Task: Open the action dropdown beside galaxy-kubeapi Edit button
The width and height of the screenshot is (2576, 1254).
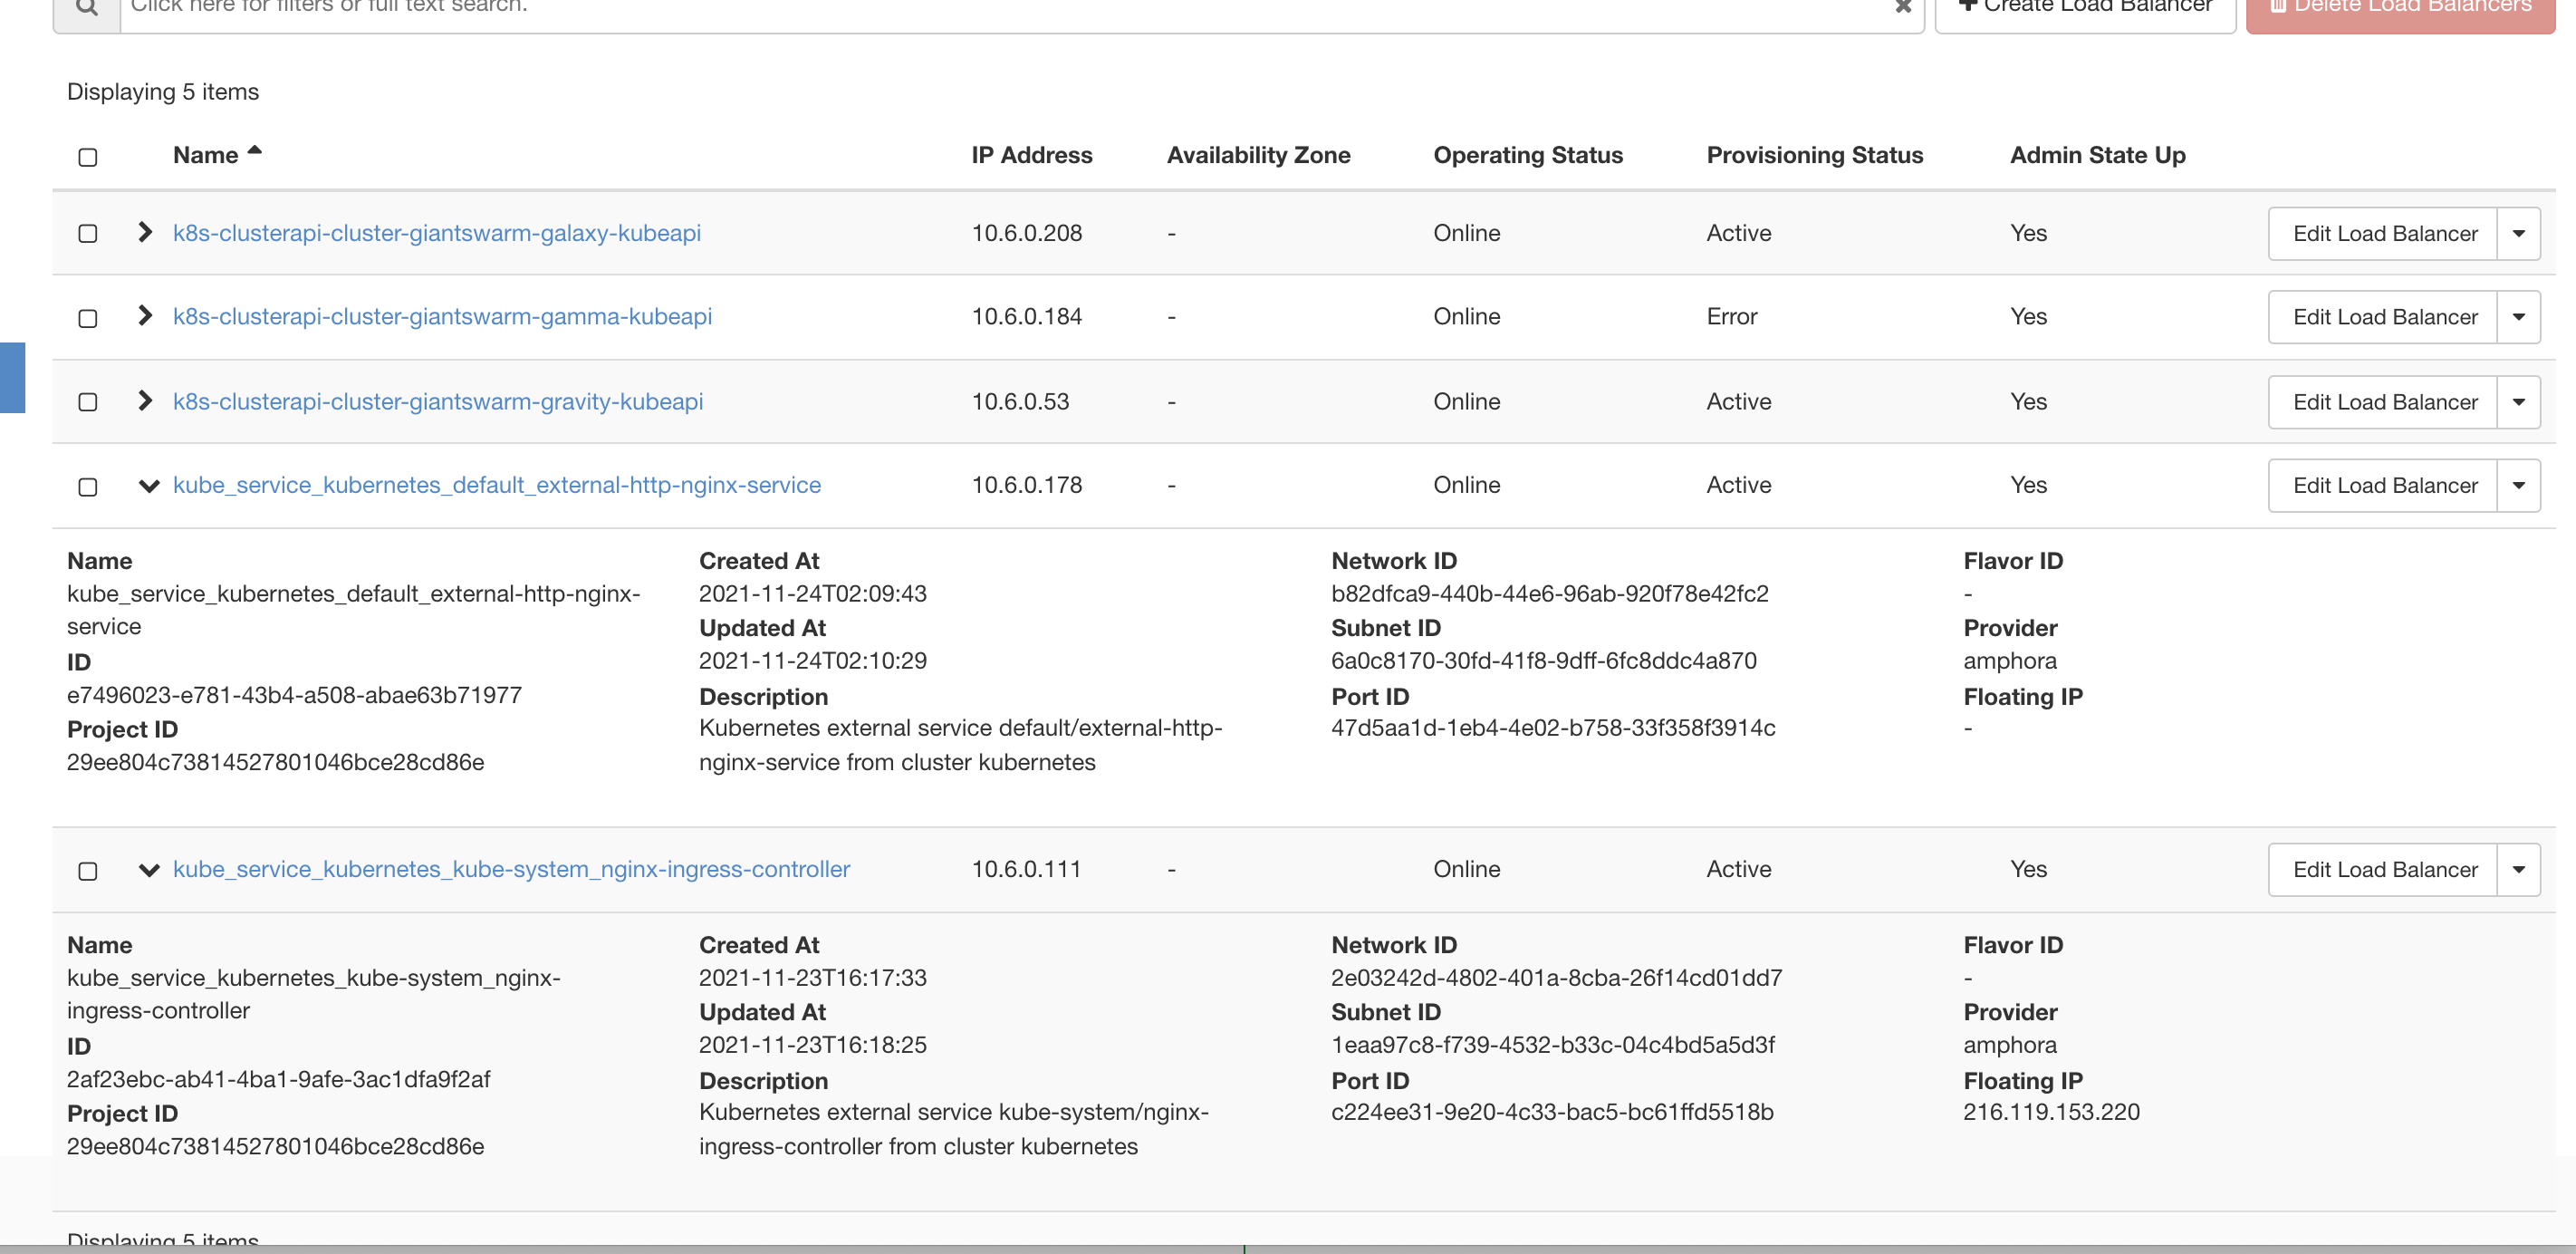Action: click(2519, 233)
